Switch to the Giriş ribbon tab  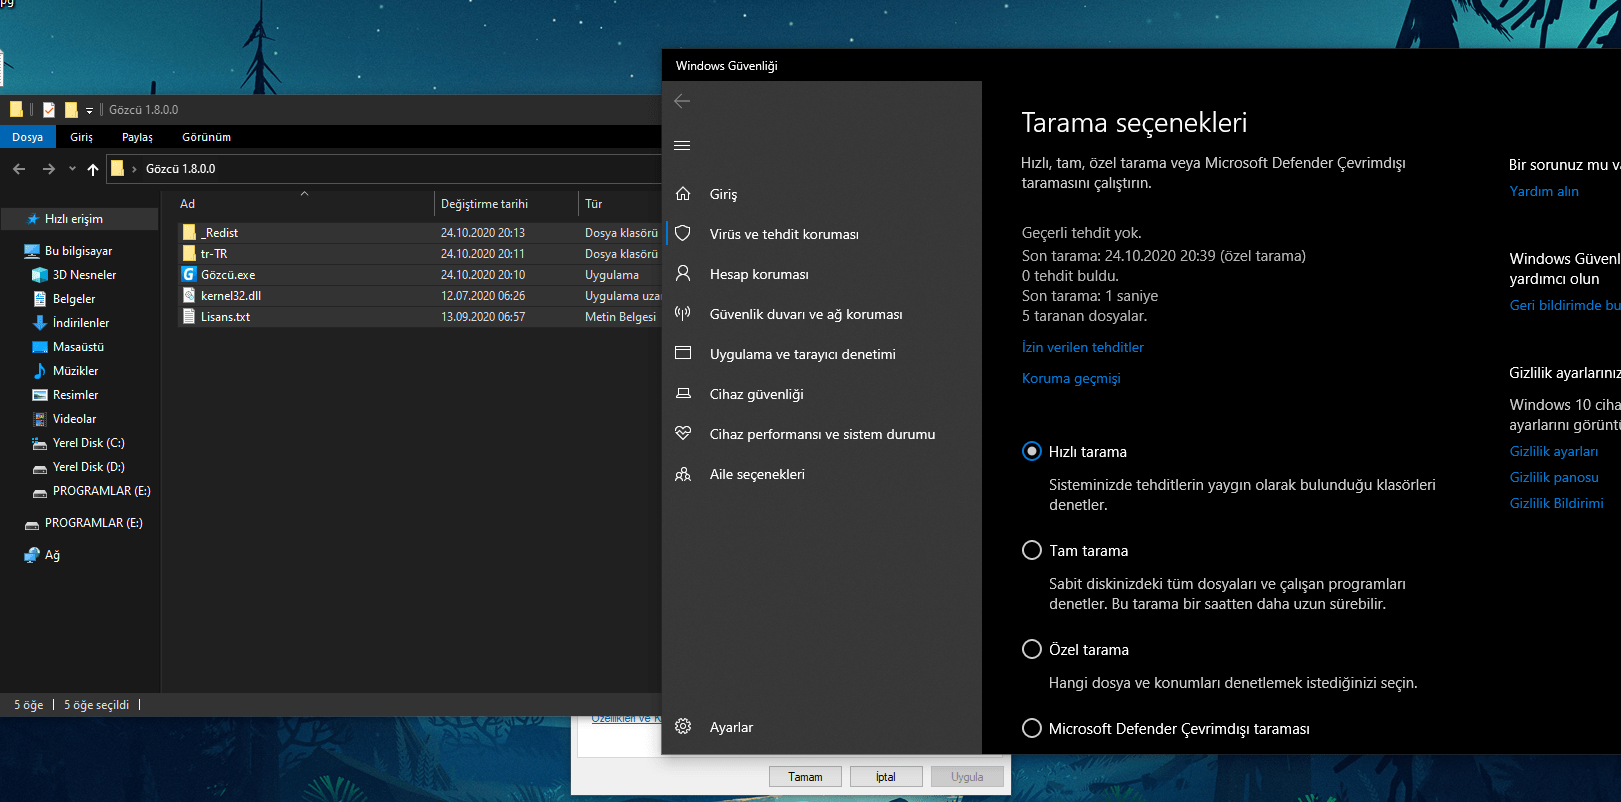click(x=81, y=137)
